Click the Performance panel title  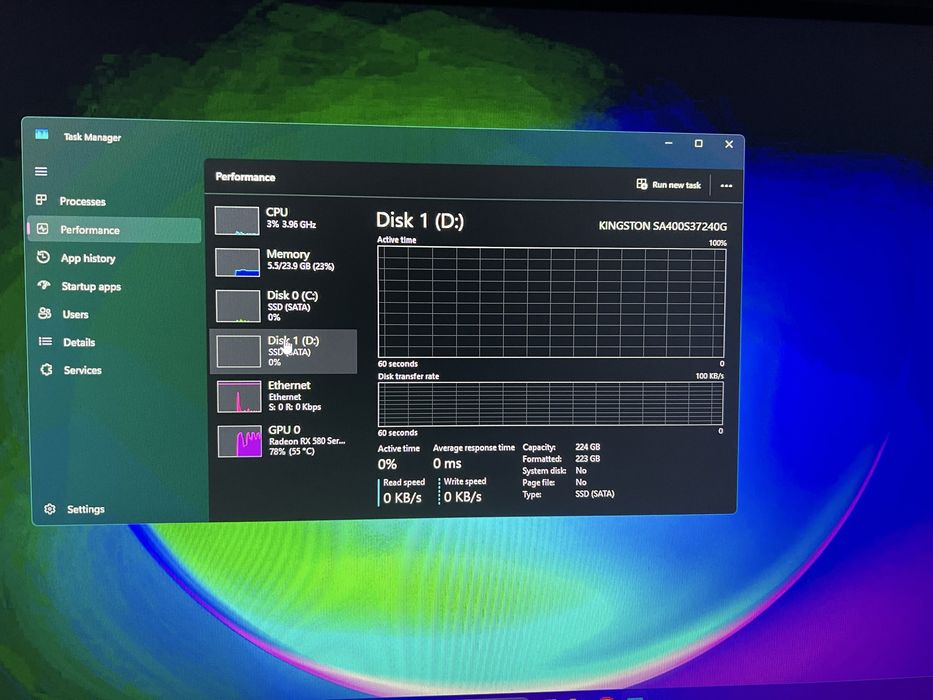(245, 177)
